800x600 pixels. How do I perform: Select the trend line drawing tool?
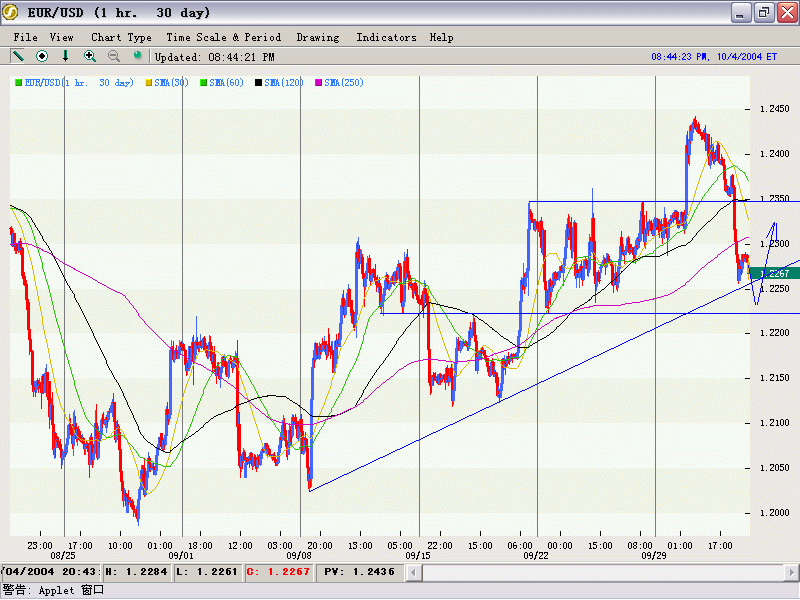[18, 56]
